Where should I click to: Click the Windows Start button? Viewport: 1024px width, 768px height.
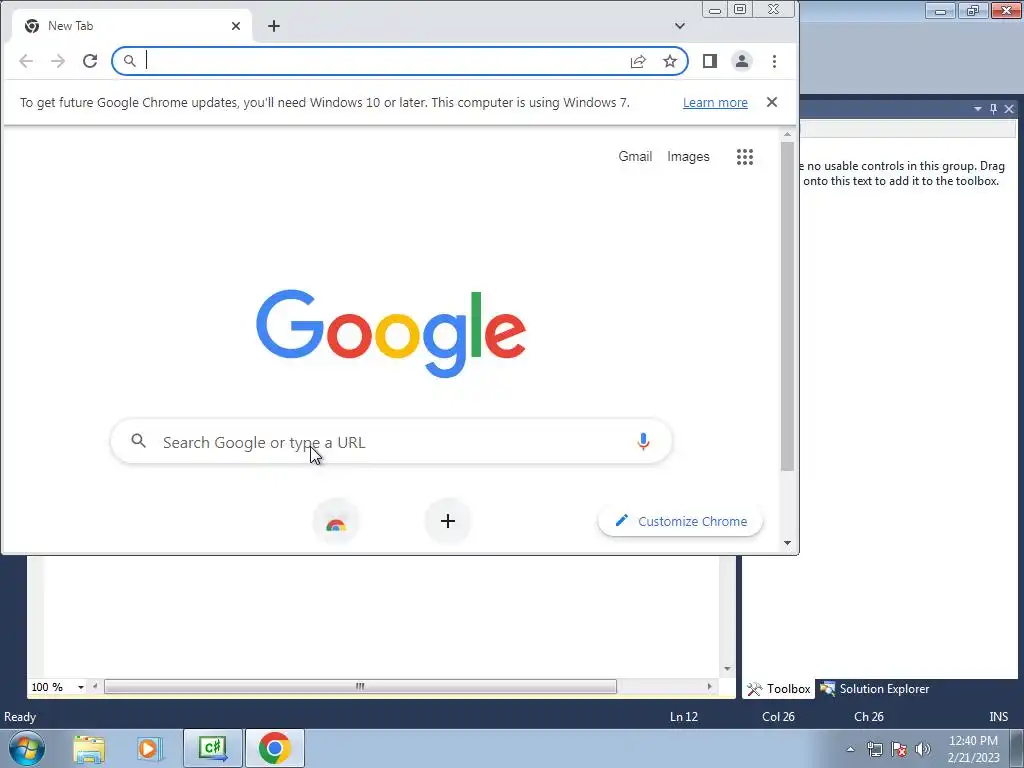coord(27,748)
